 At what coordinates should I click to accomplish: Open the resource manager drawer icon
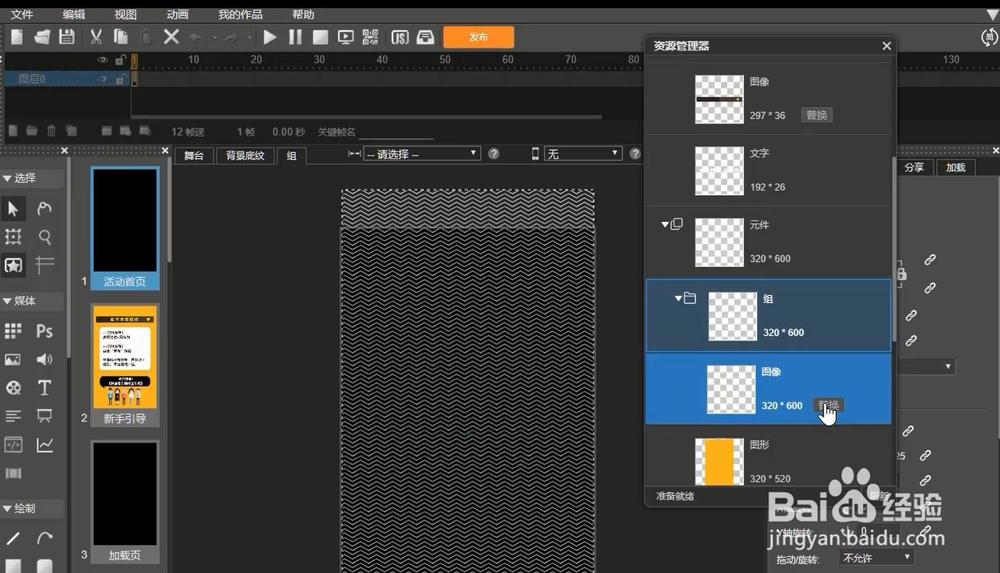425,37
